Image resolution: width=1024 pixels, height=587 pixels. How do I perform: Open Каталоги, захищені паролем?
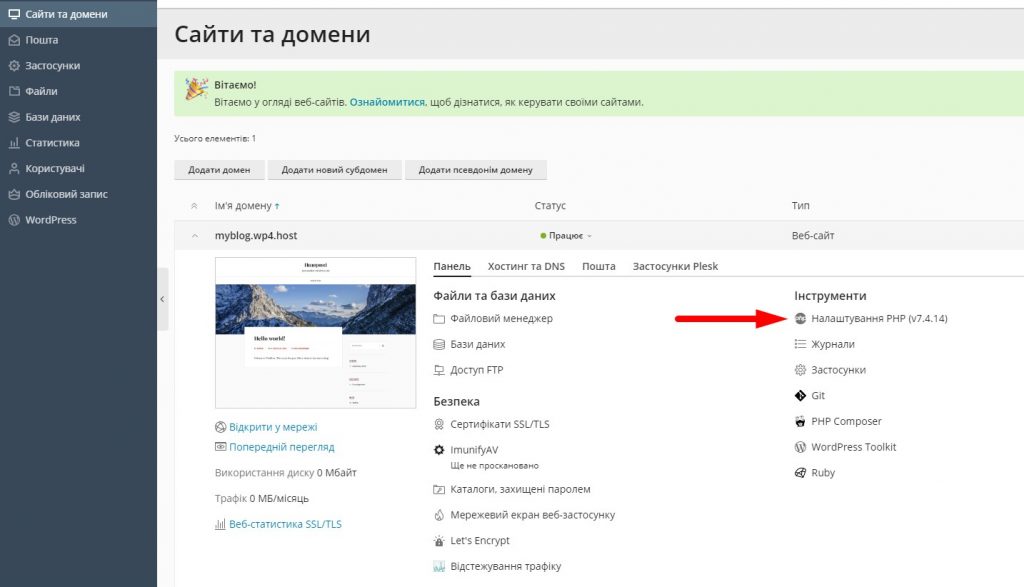pos(520,489)
